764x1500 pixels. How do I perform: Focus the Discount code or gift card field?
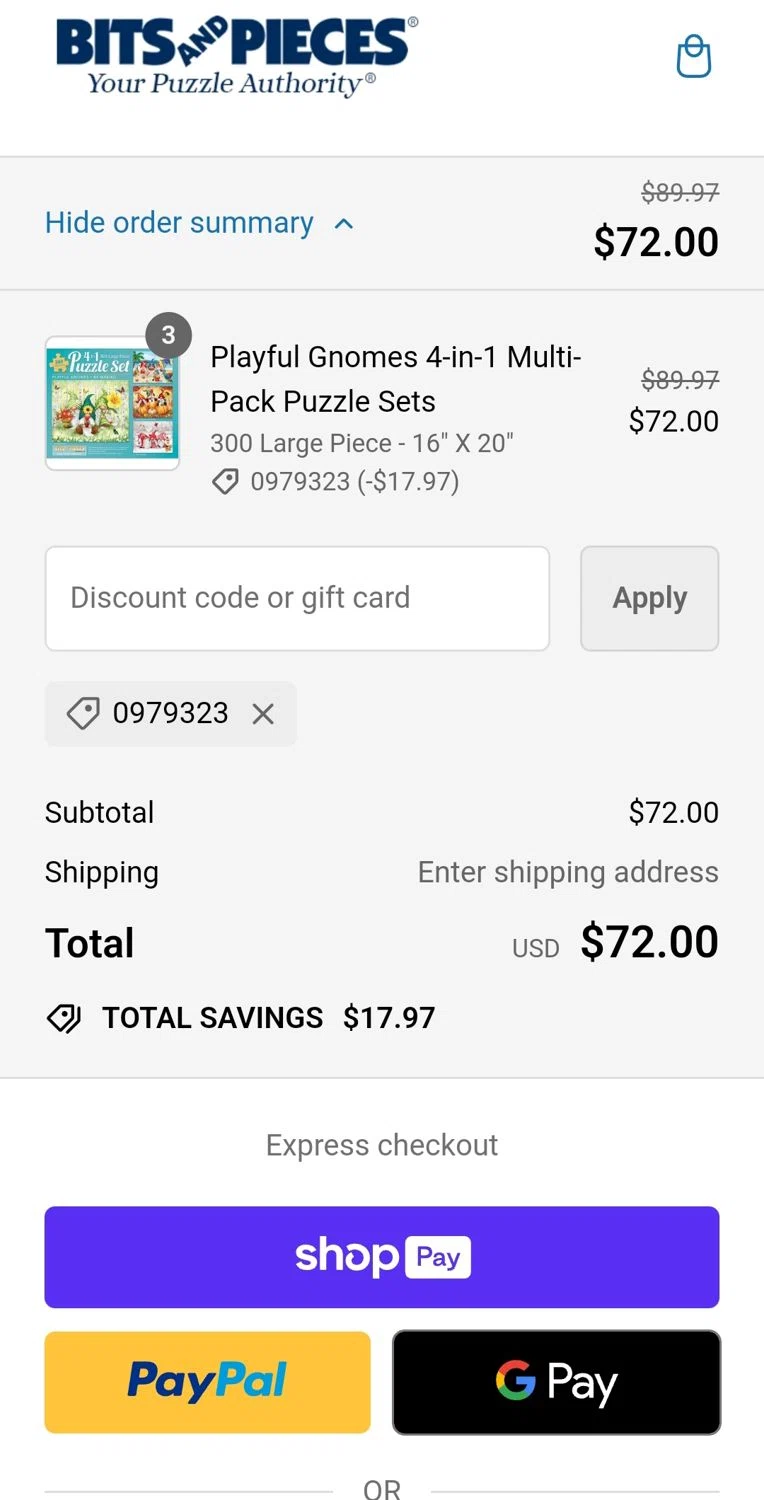tap(297, 598)
